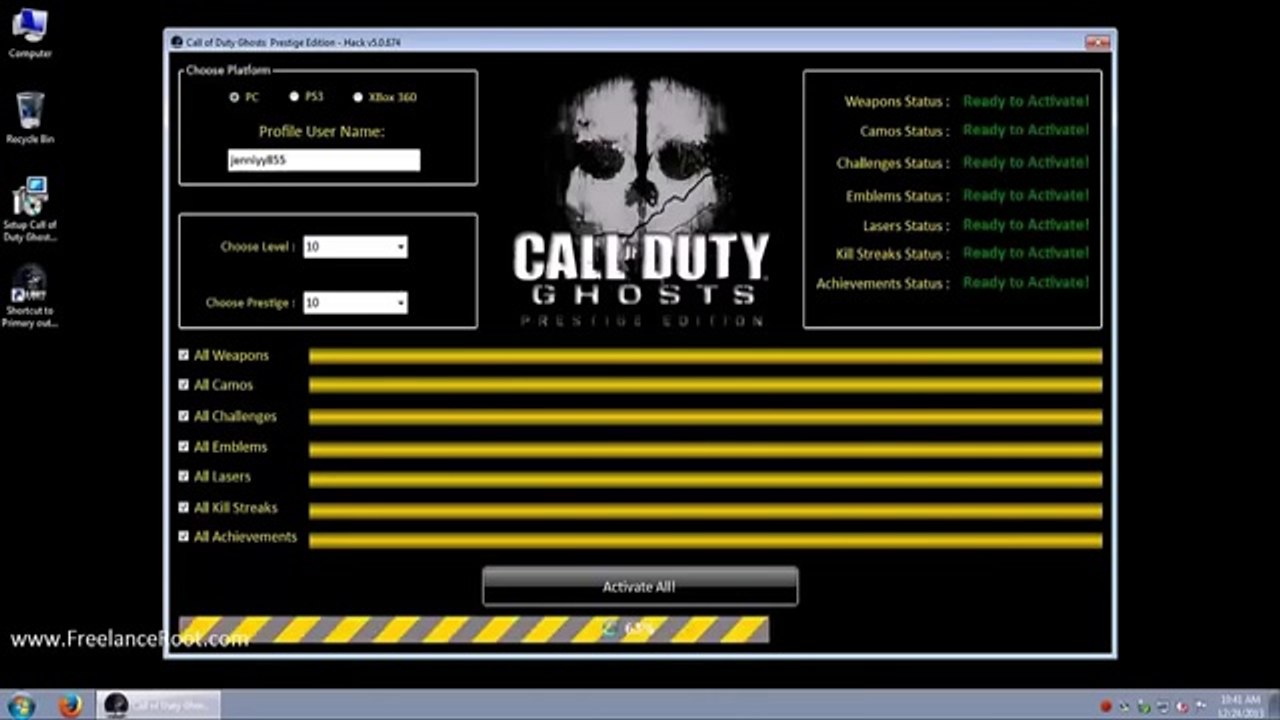
Task: Open the Recycle Bin desktop icon
Action: pyautogui.click(x=30, y=118)
